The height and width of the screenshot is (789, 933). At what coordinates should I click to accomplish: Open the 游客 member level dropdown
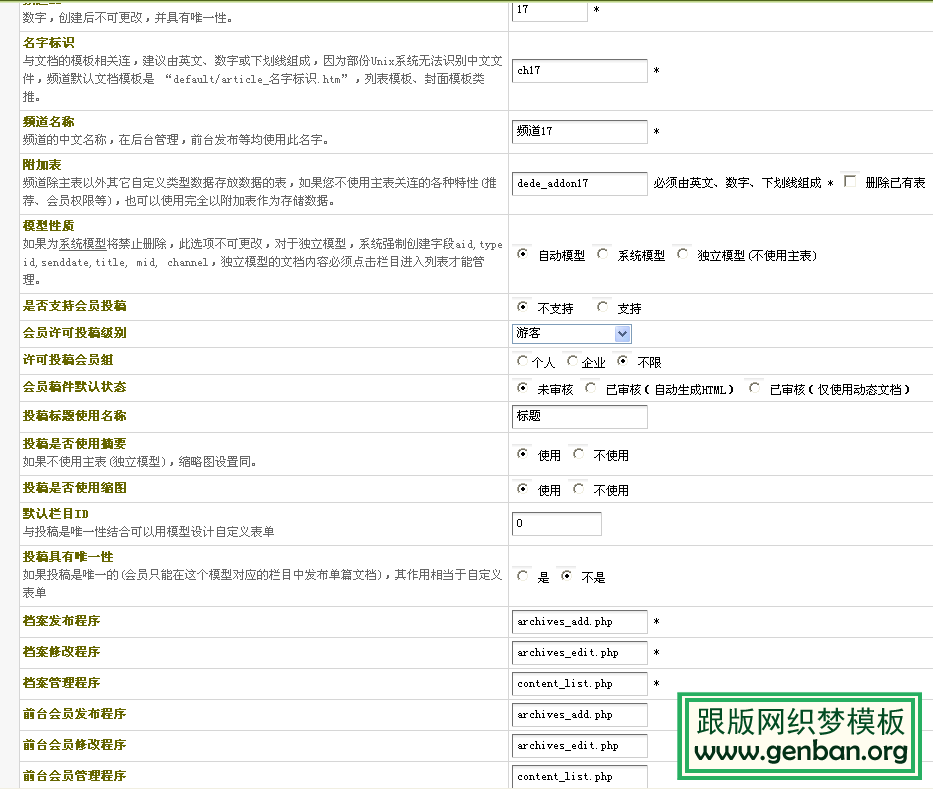click(571, 333)
